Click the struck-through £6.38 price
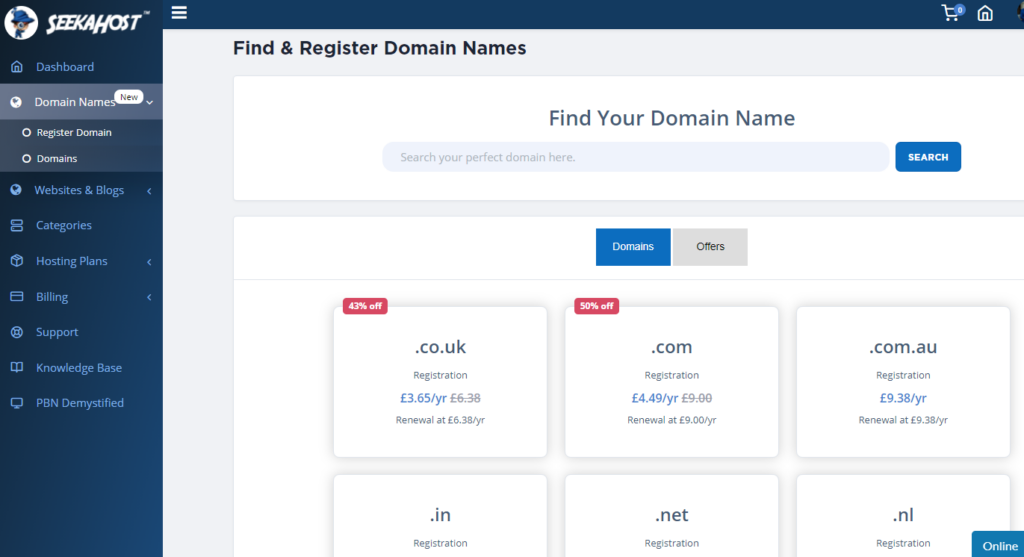Screen dimensions: 1024x557 tap(465, 398)
